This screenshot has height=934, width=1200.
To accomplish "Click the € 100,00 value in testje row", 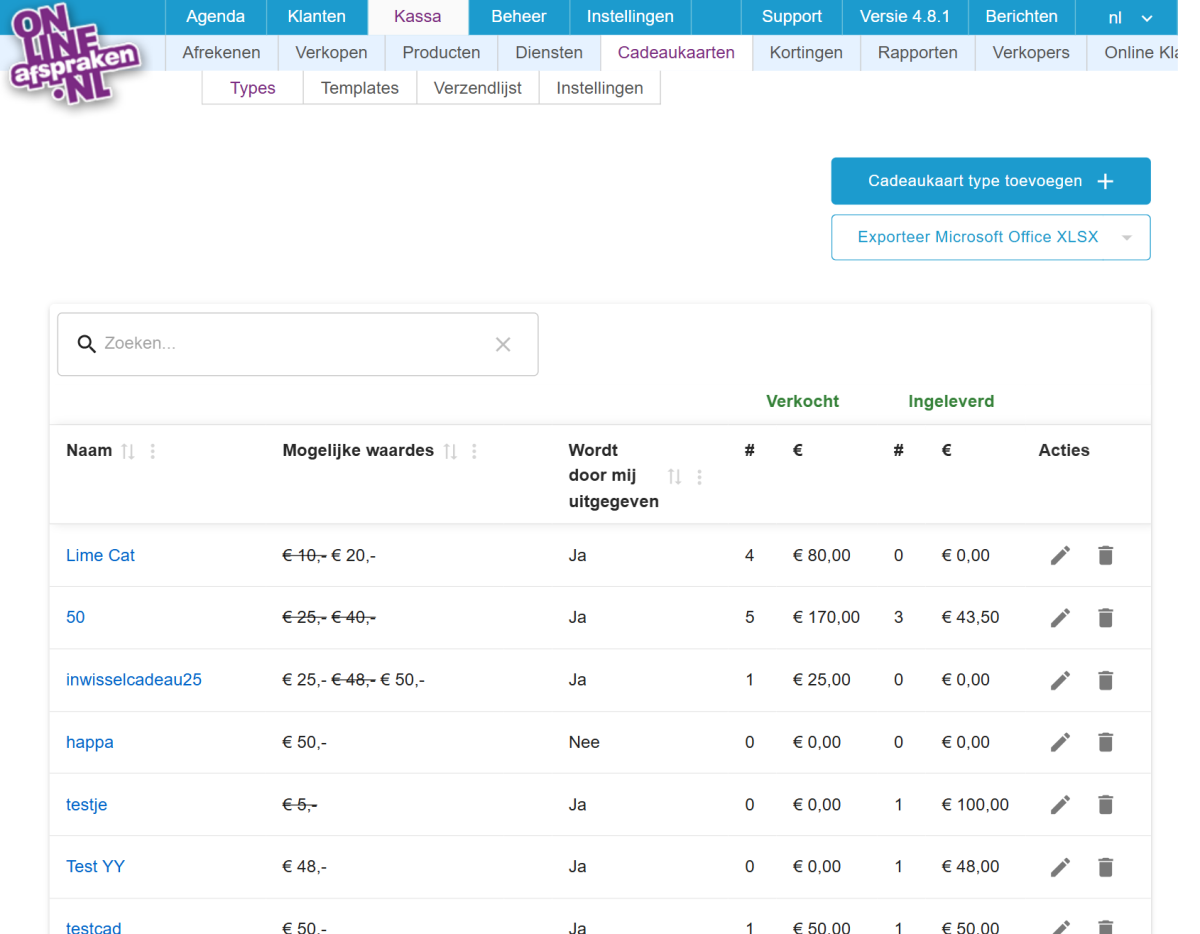I will point(975,804).
